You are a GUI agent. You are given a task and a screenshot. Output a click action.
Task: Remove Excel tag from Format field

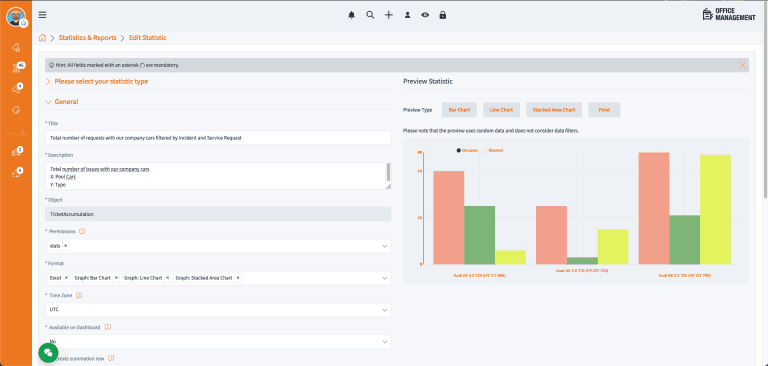(x=66, y=278)
